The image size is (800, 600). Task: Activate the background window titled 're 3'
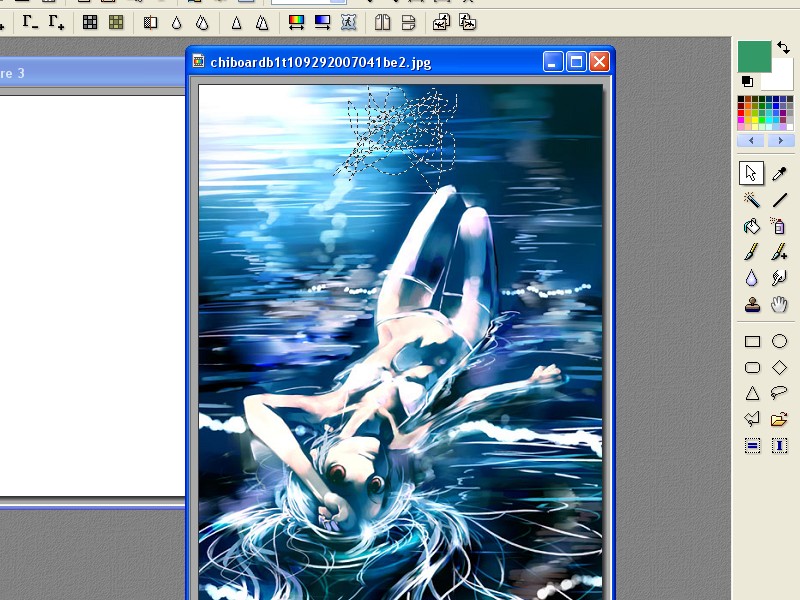coord(92,73)
